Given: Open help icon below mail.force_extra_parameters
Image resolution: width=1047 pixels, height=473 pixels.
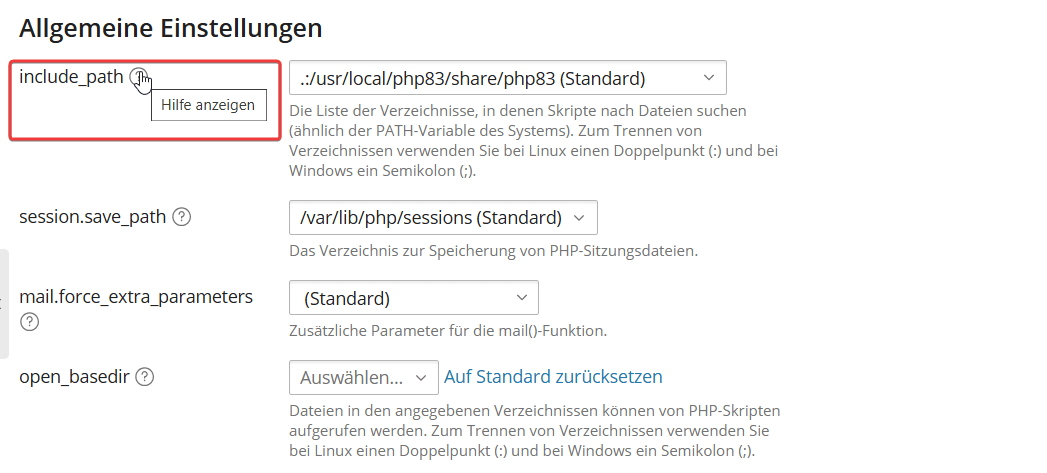Looking at the screenshot, I should [29, 322].
